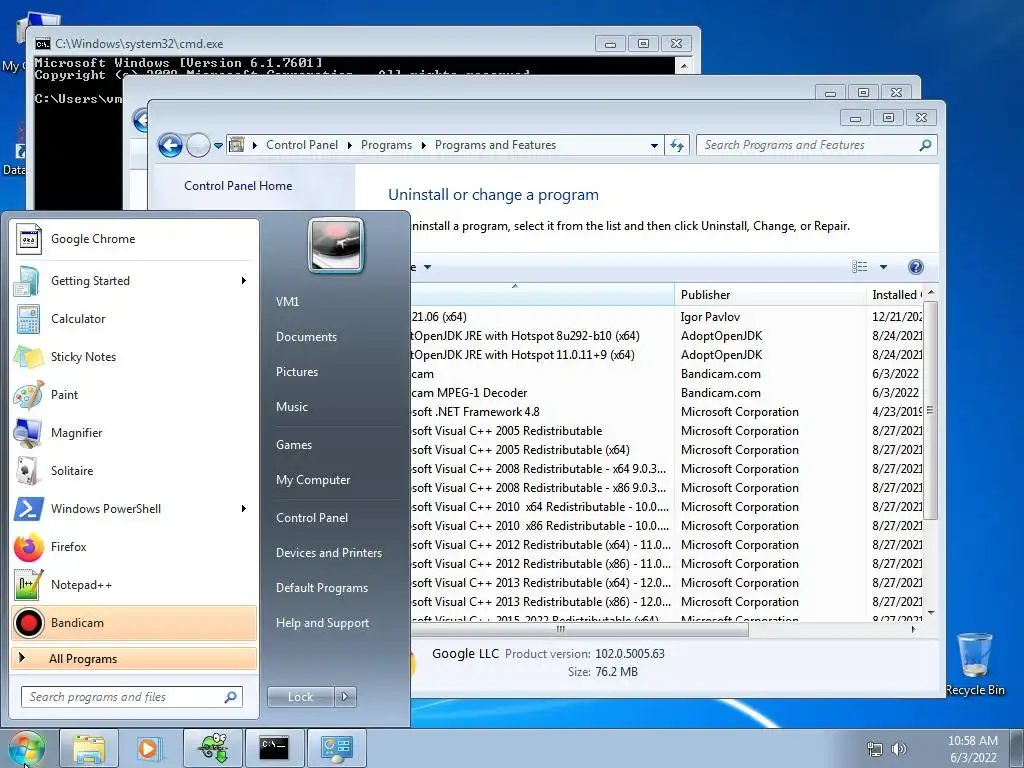Open Music from Start menu

click(291, 407)
